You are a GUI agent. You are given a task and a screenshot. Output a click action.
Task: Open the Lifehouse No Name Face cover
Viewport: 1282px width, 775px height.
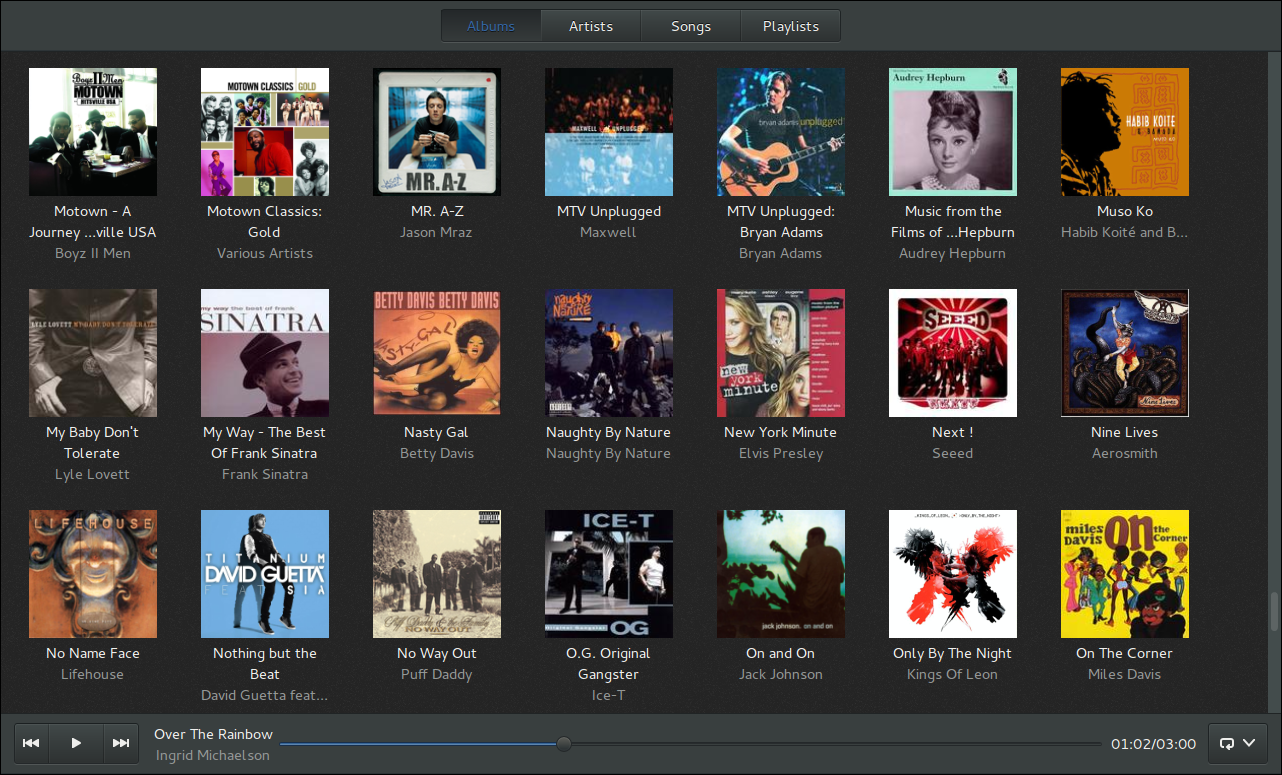click(x=93, y=574)
